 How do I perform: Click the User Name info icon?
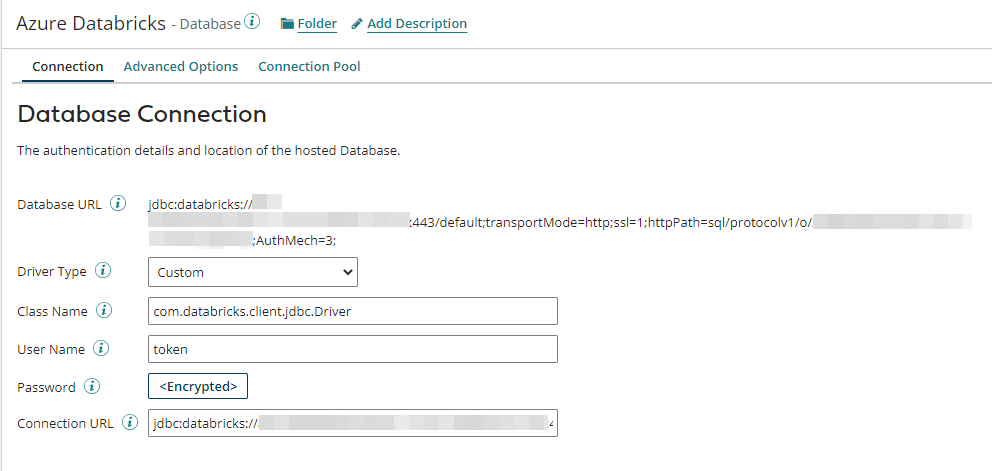click(100, 349)
